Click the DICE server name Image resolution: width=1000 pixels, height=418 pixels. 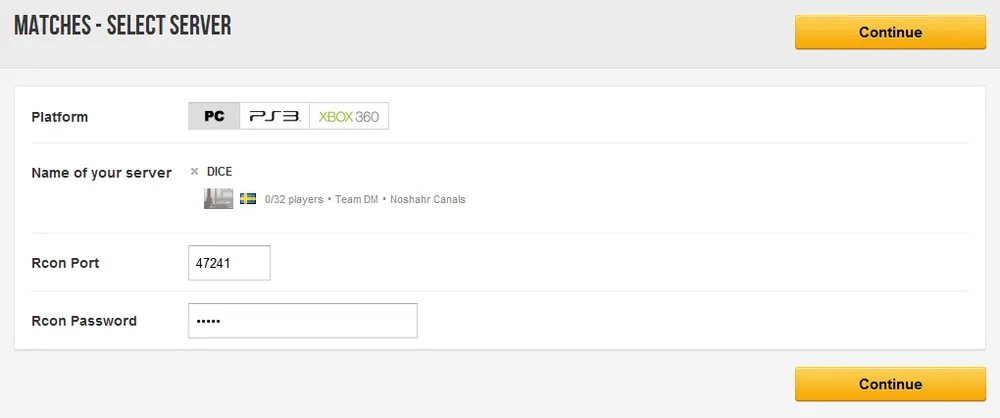pos(219,172)
